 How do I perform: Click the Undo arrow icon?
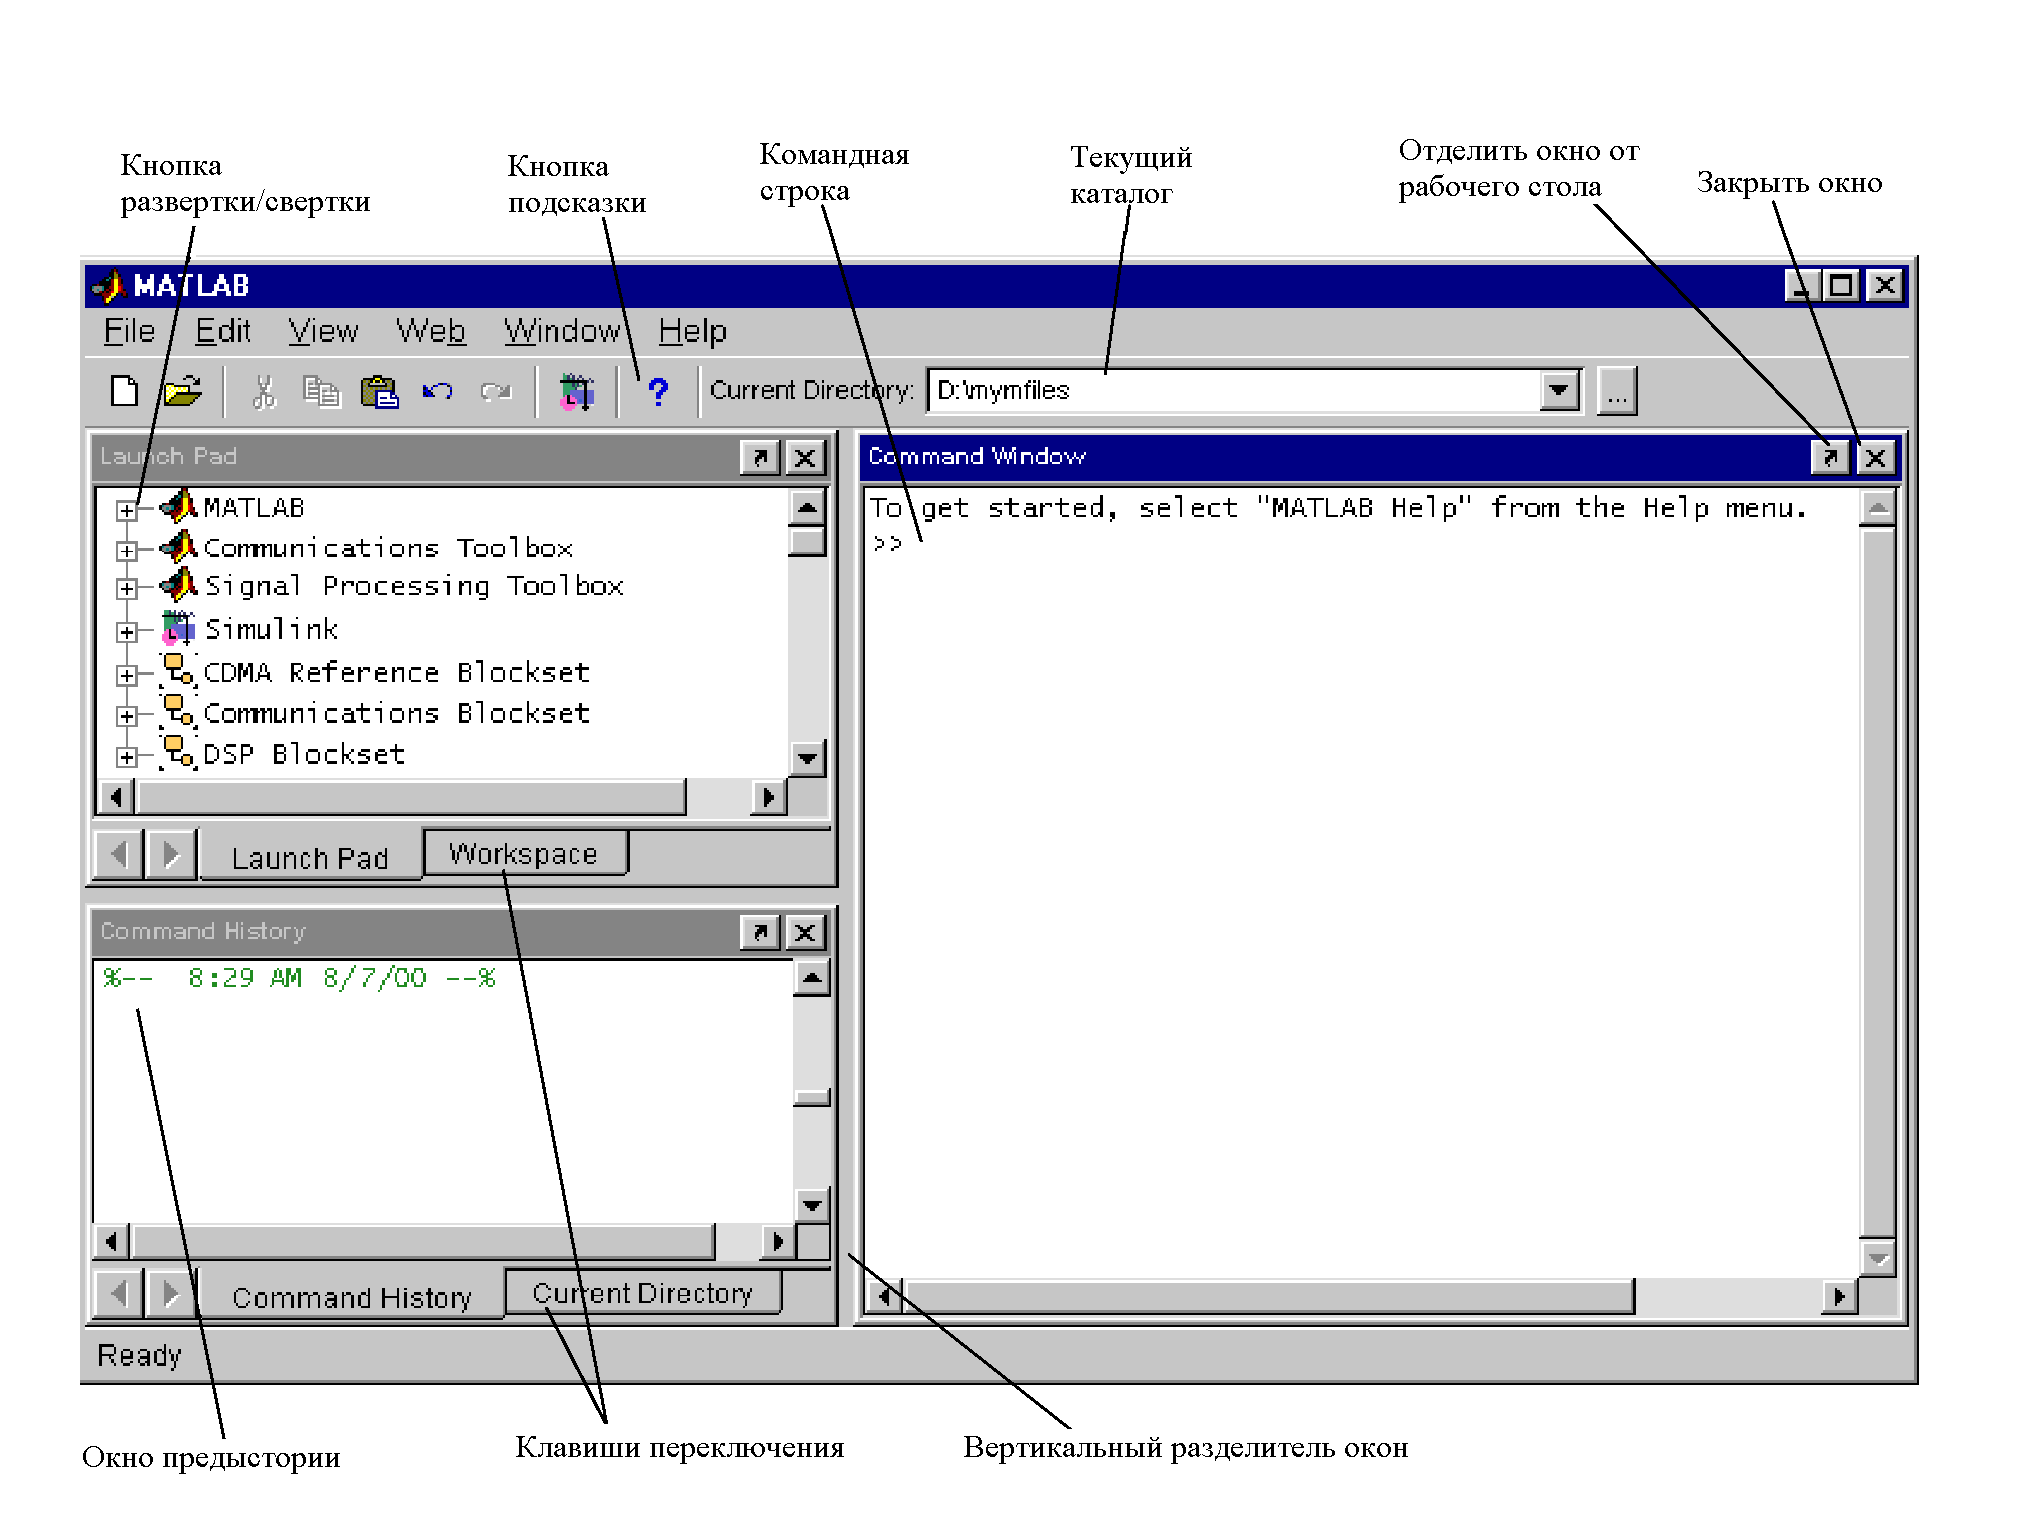point(437,391)
